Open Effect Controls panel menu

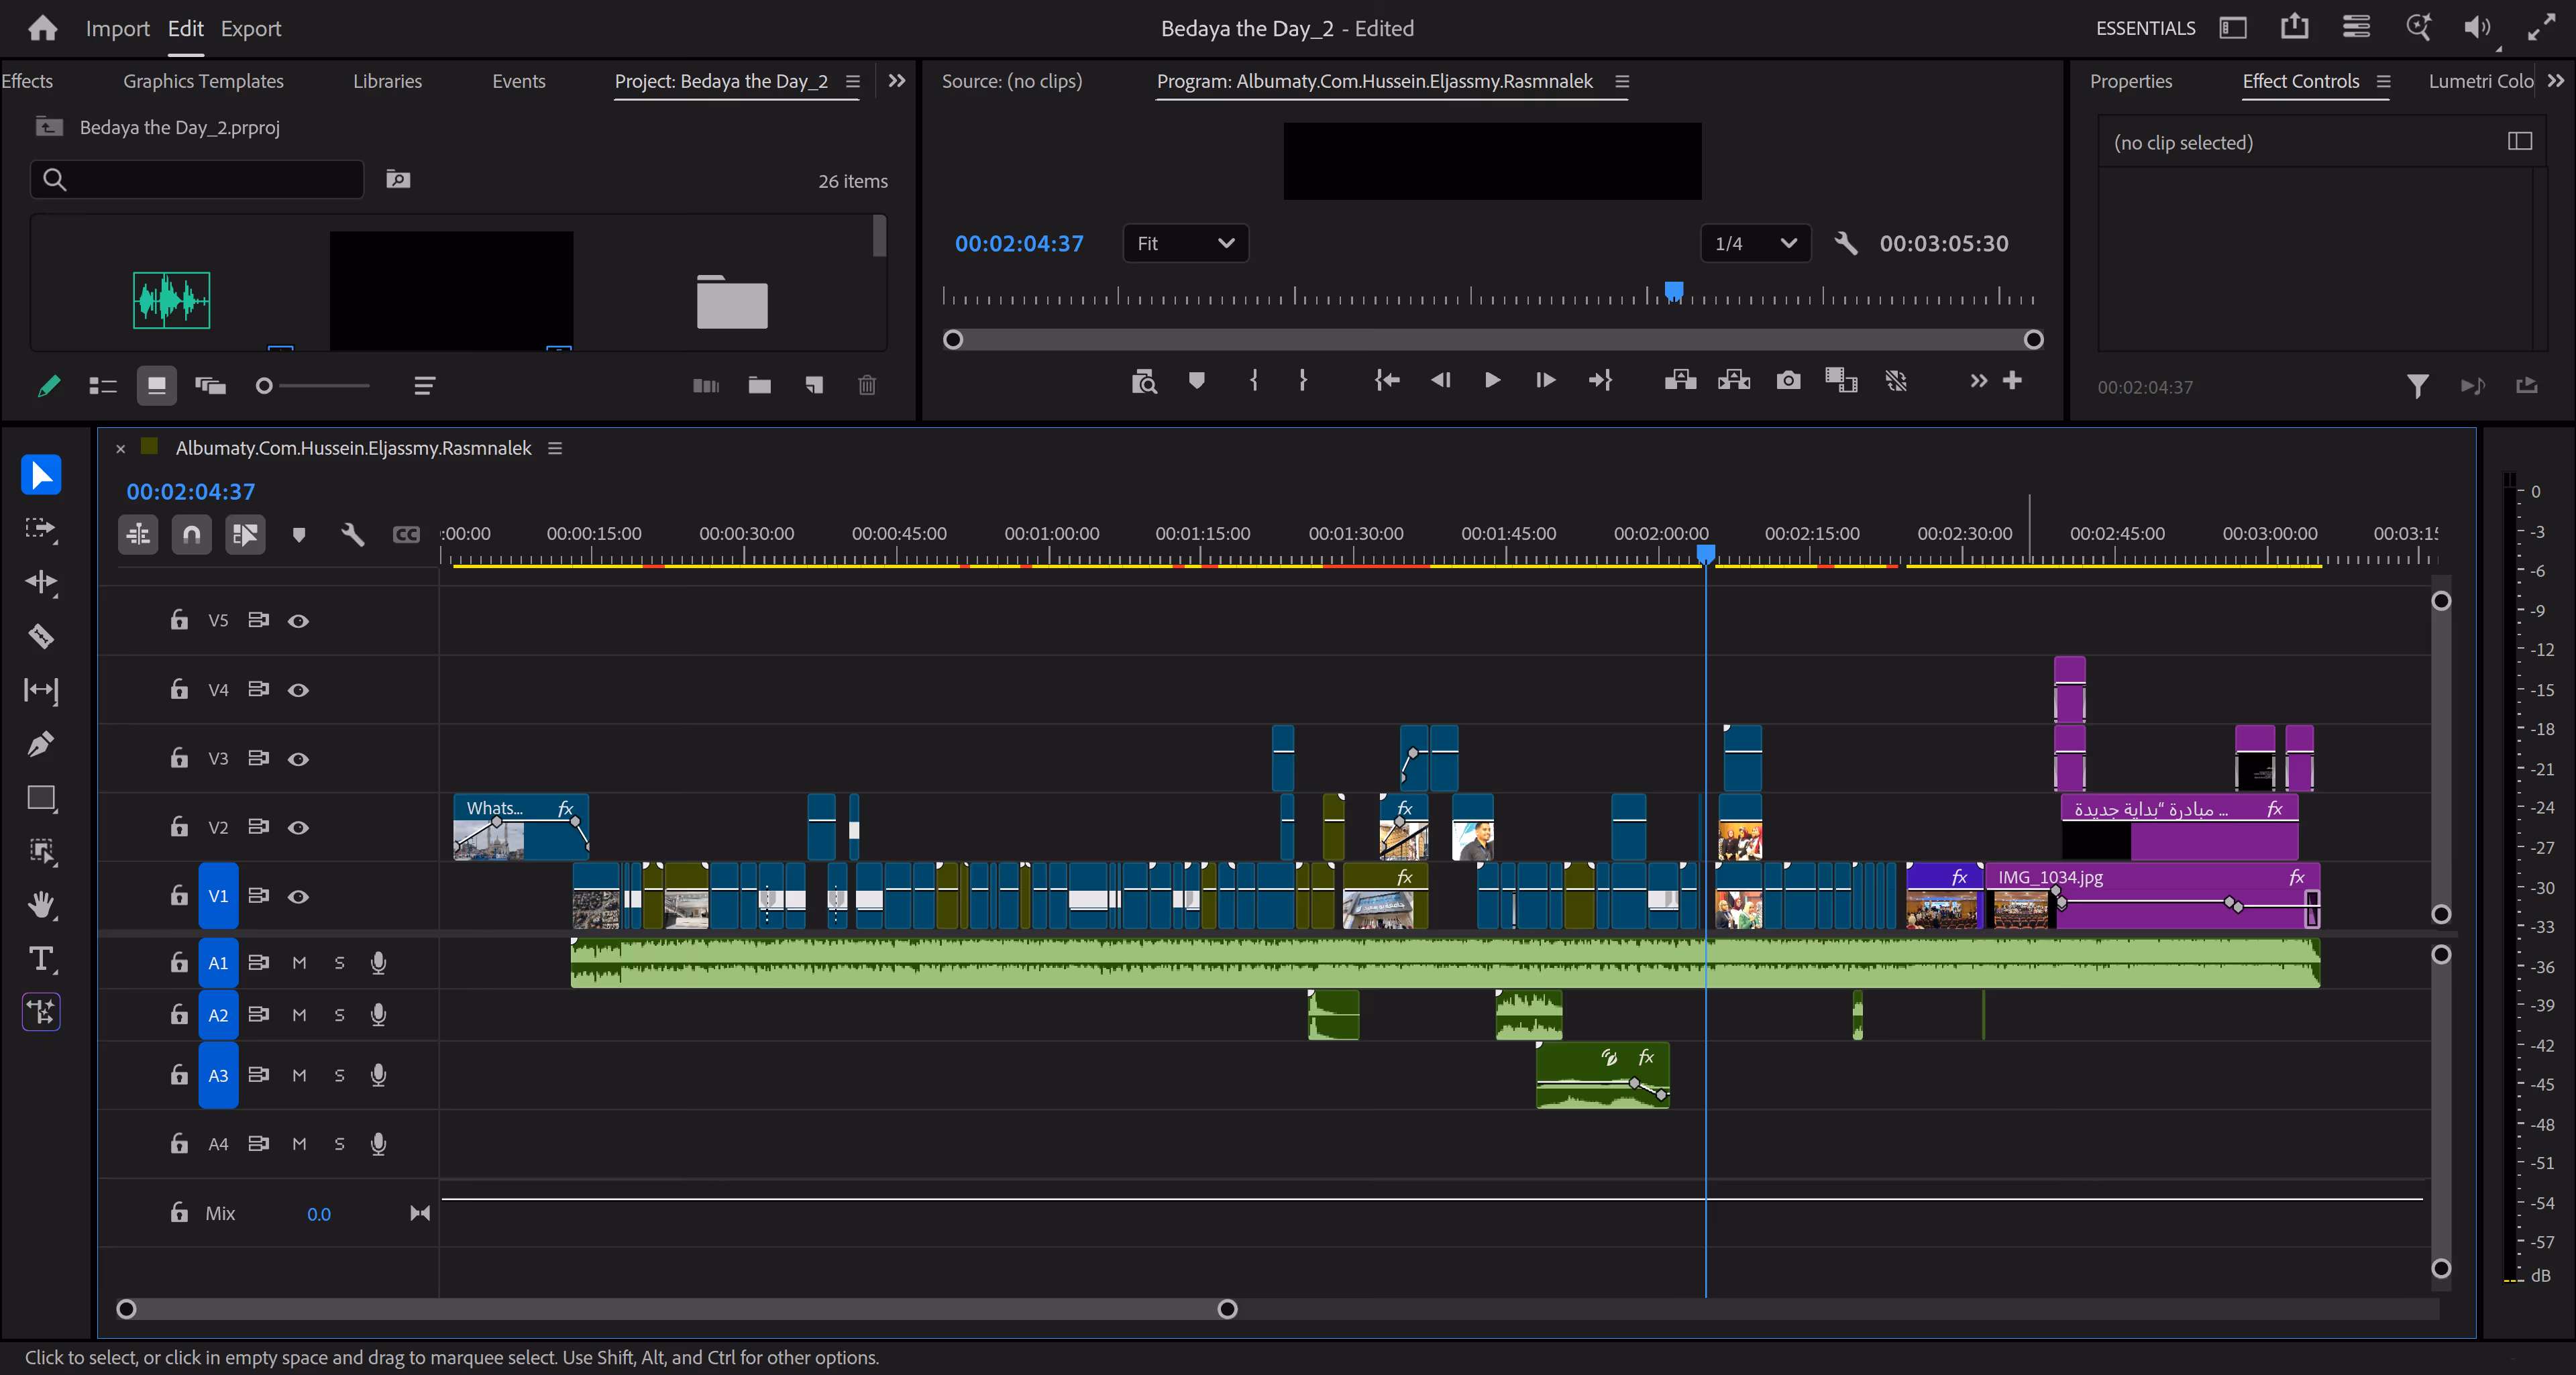click(2383, 81)
